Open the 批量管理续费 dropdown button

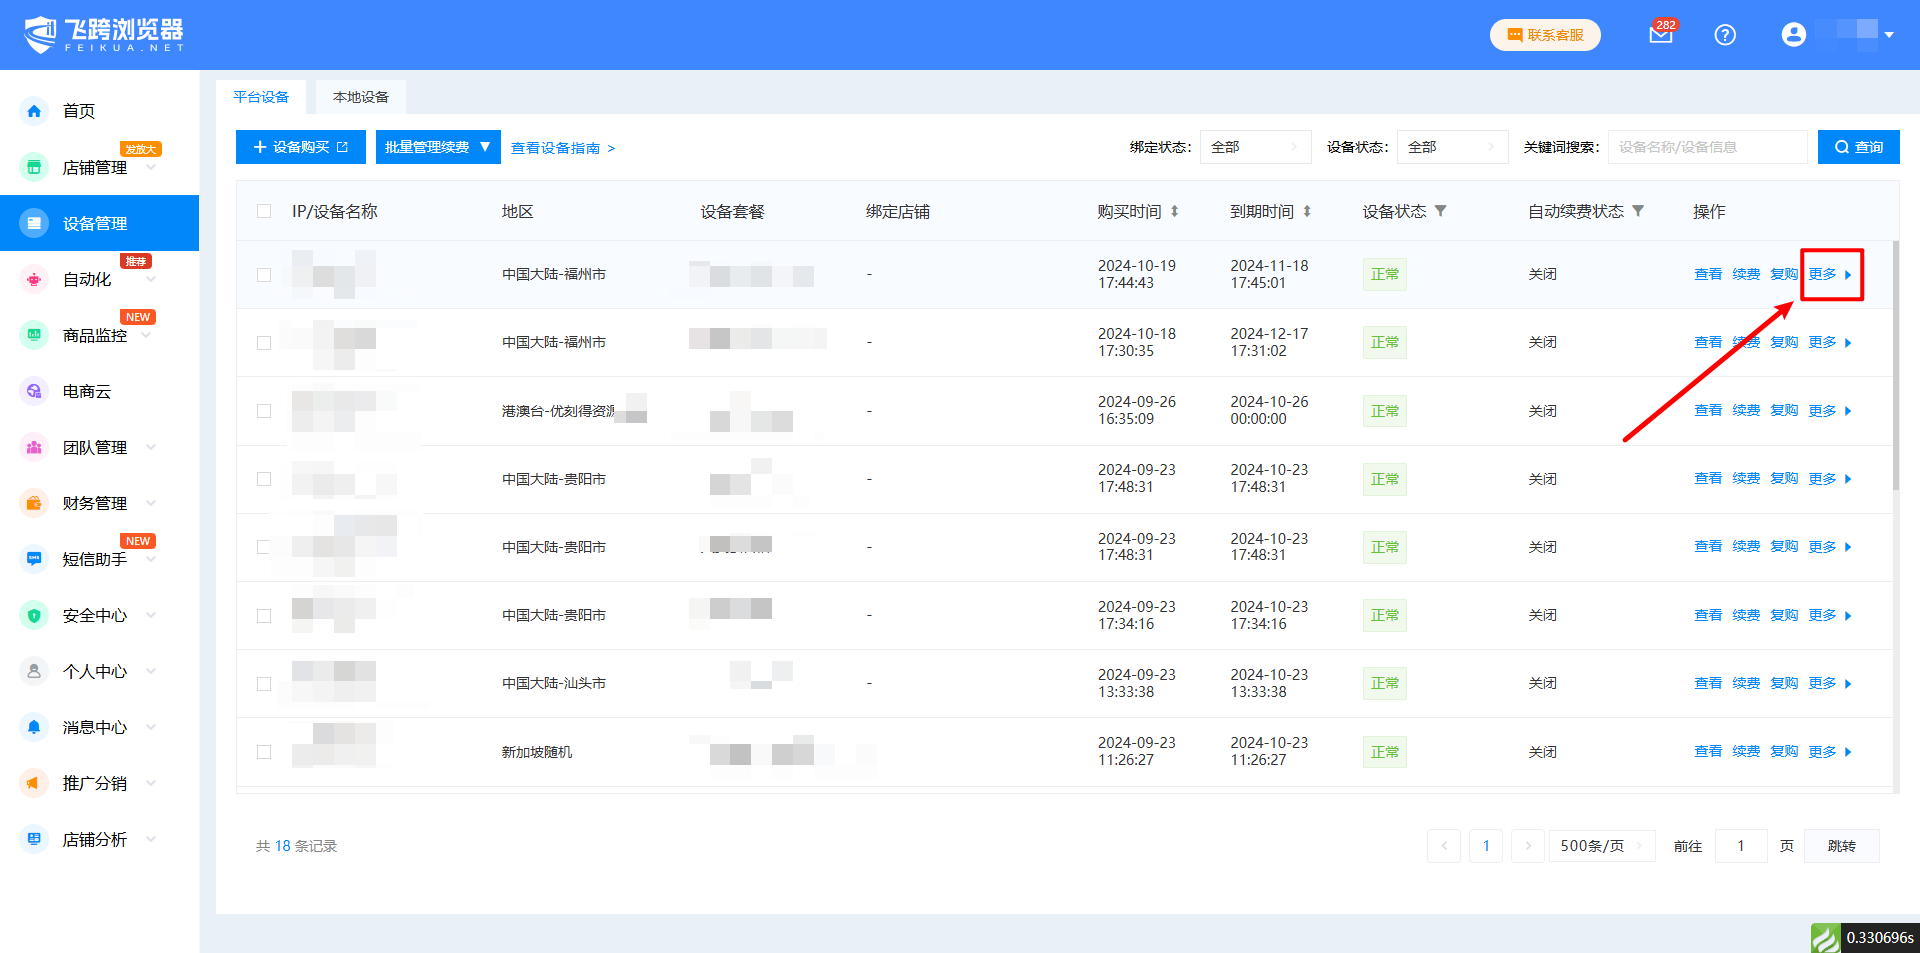click(438, 147)
